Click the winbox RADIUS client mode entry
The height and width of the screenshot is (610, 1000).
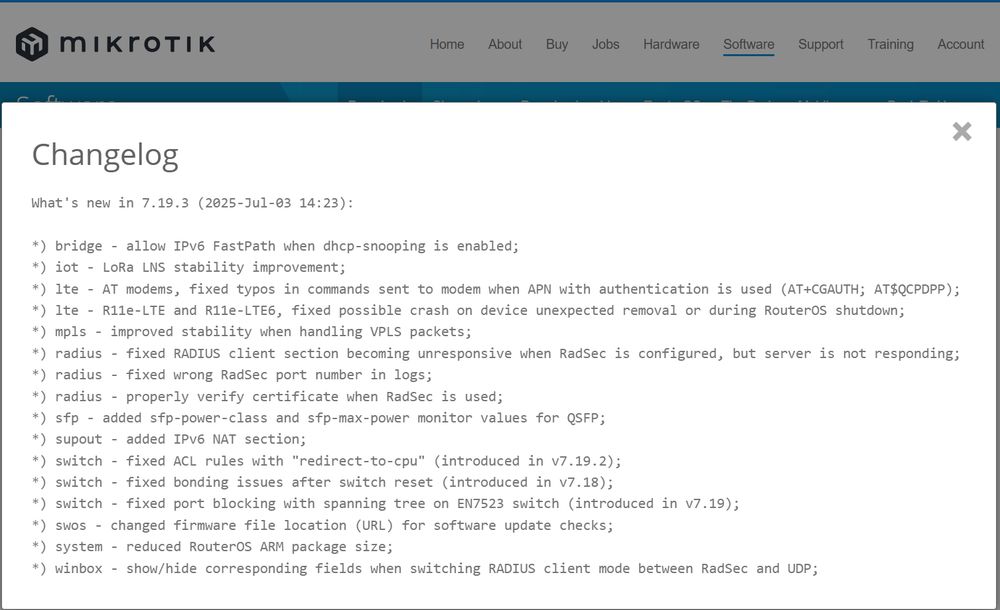point(425,569)
